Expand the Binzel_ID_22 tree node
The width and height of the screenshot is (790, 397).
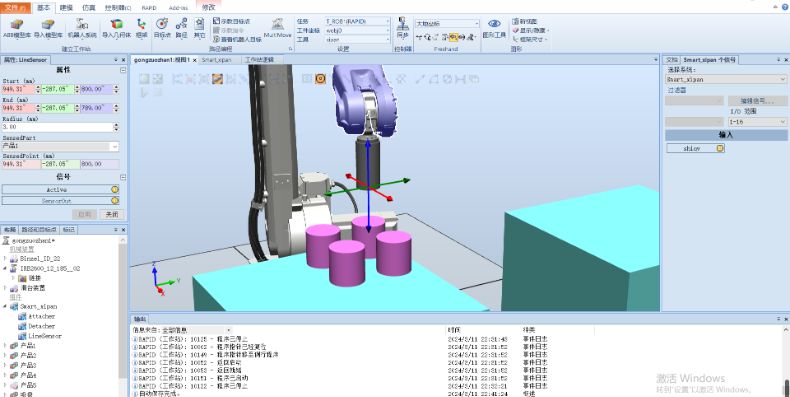6,258
